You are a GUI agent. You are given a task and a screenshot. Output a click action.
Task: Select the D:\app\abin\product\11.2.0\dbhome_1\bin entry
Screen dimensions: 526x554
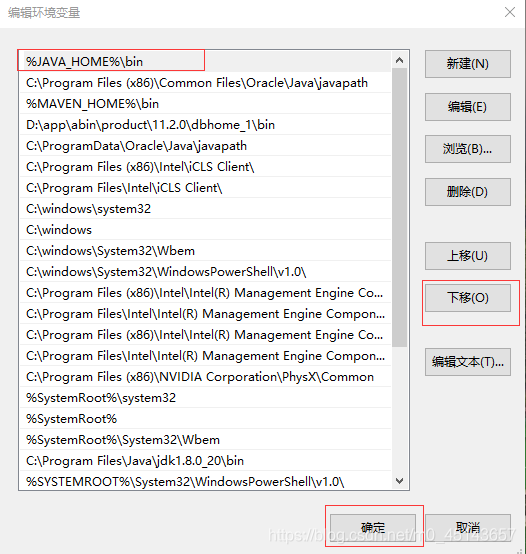206,125
